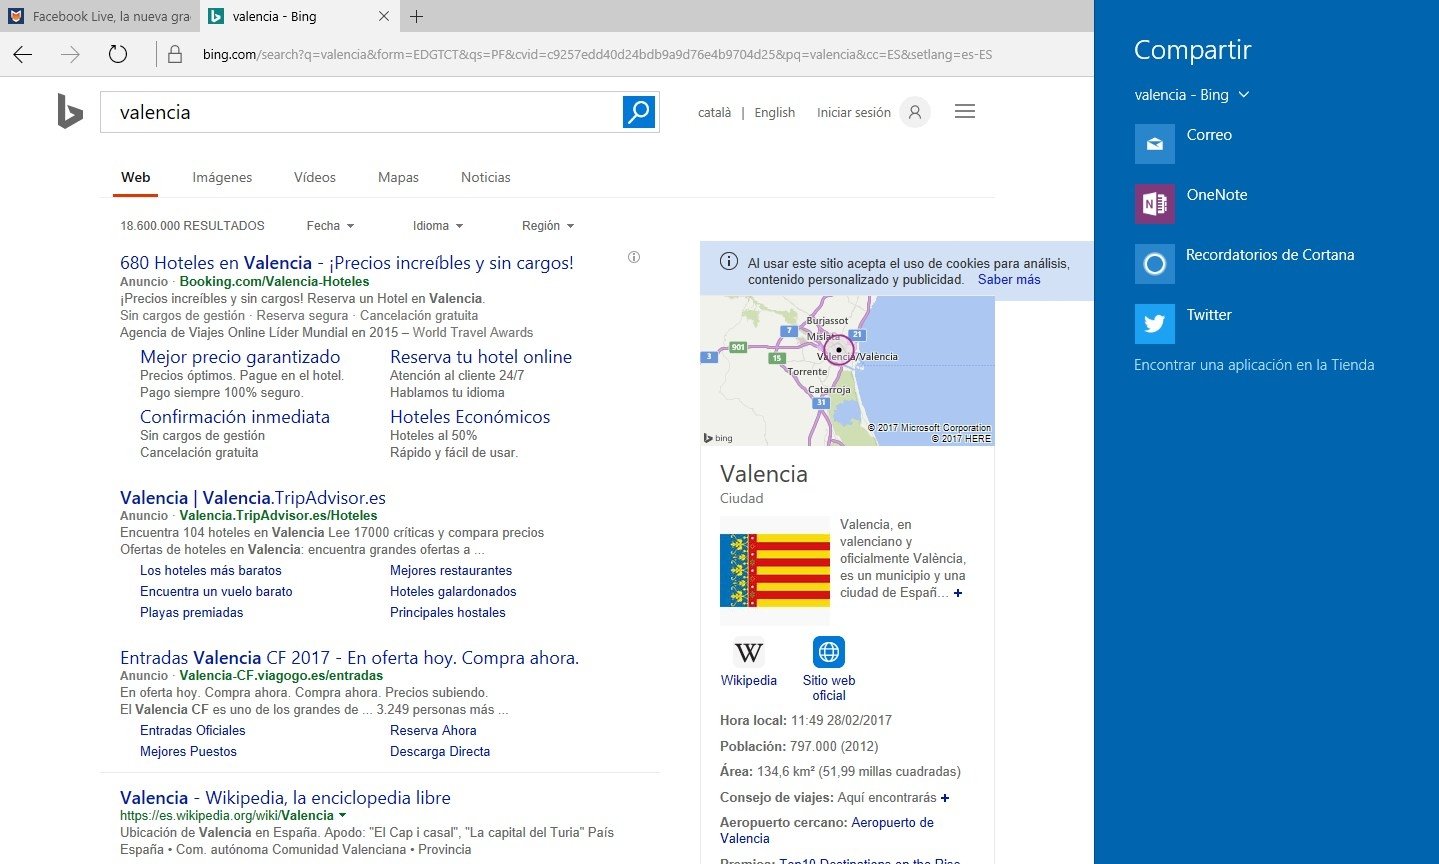Viewport: 1439px width, 864px height.
Task: Expand the description with the plus after España
Action: [x=958, y=593]
